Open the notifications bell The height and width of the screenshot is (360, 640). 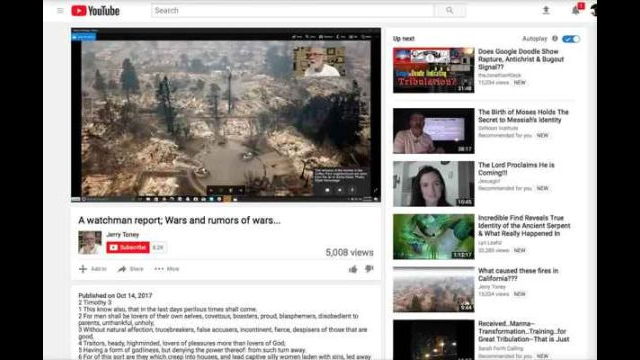[x=576, y=10]
